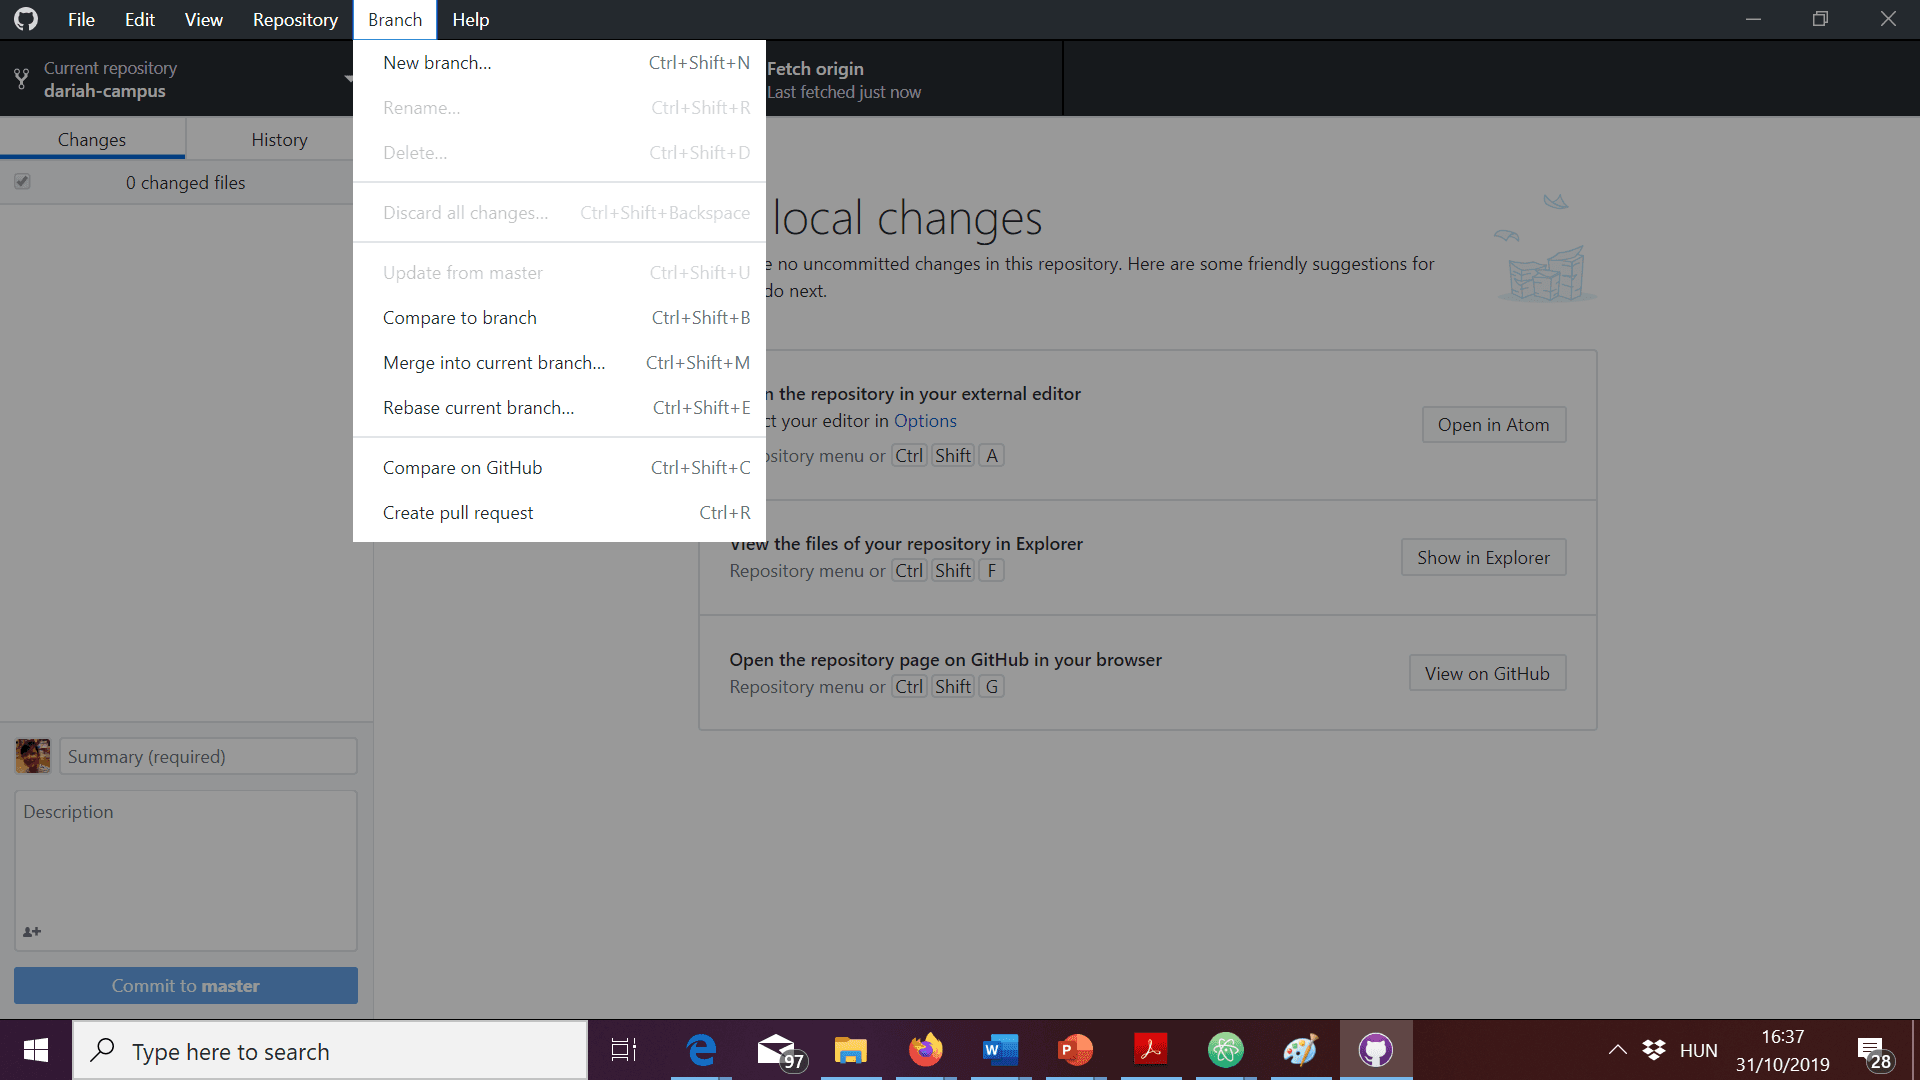Toggle the changed files checkbox
Screen dimensions: 1920x1080
coord(22,182)
